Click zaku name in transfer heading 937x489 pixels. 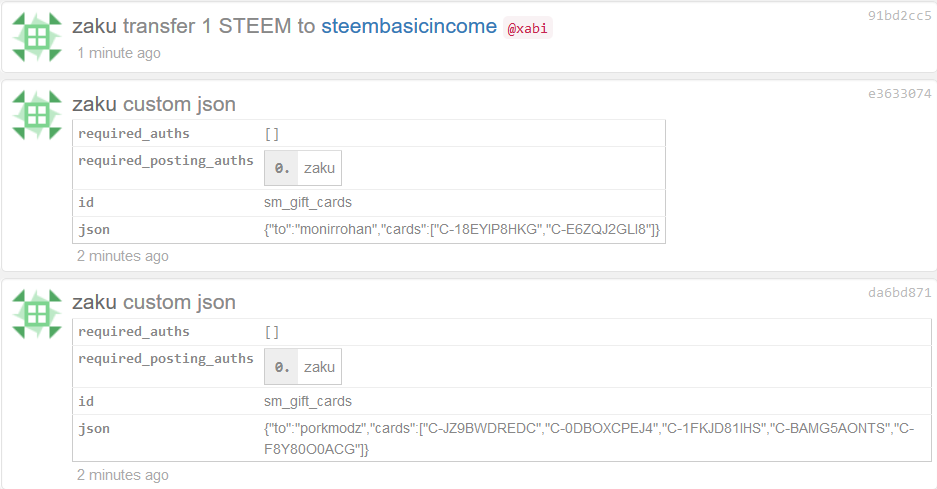94,26
